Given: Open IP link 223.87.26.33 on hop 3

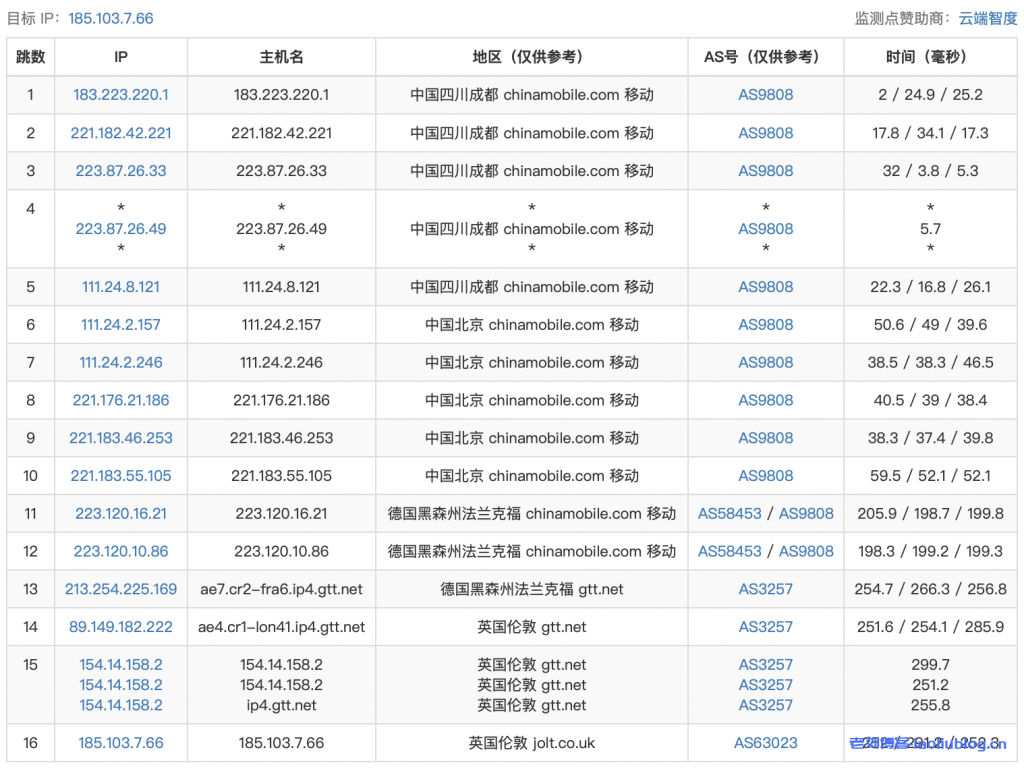Looking at the screenshot, I should (x=120, y=171).
